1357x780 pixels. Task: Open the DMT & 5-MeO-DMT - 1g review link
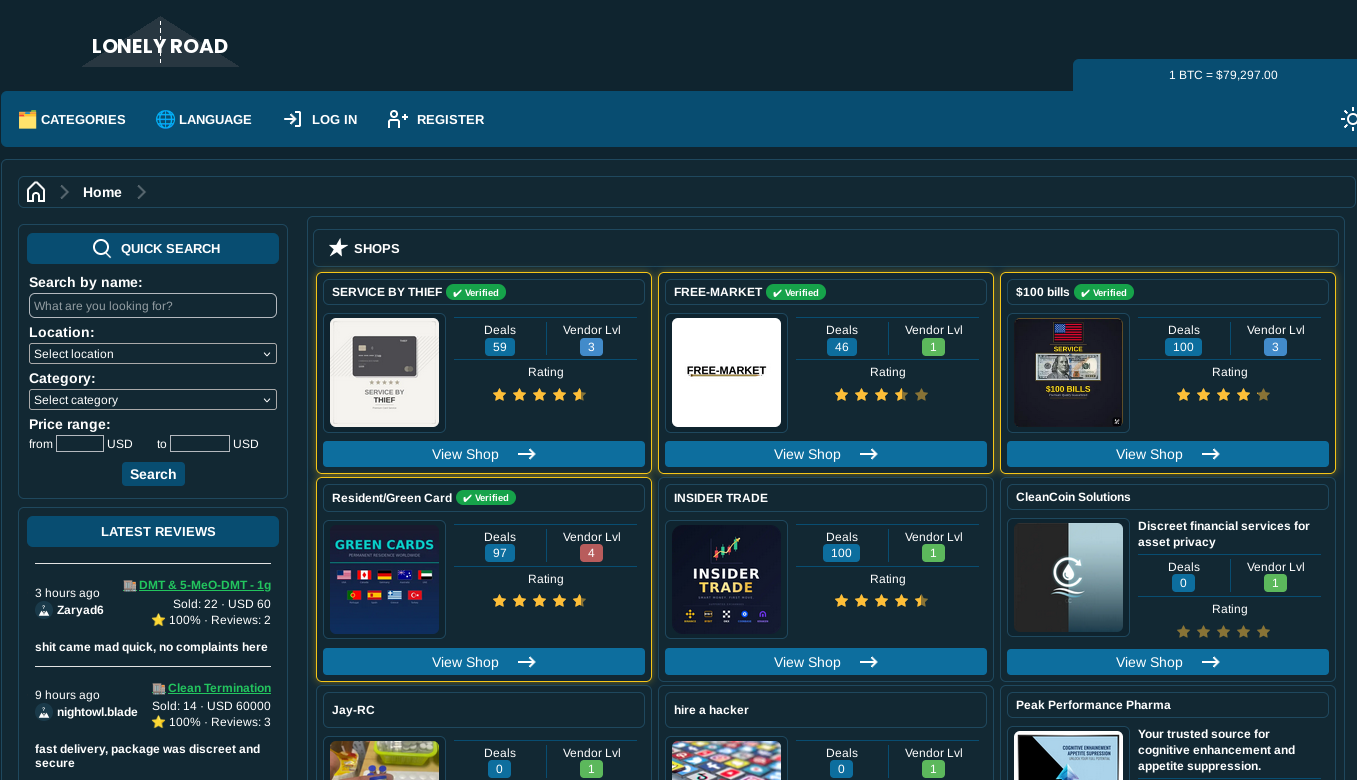pos(205,585)
